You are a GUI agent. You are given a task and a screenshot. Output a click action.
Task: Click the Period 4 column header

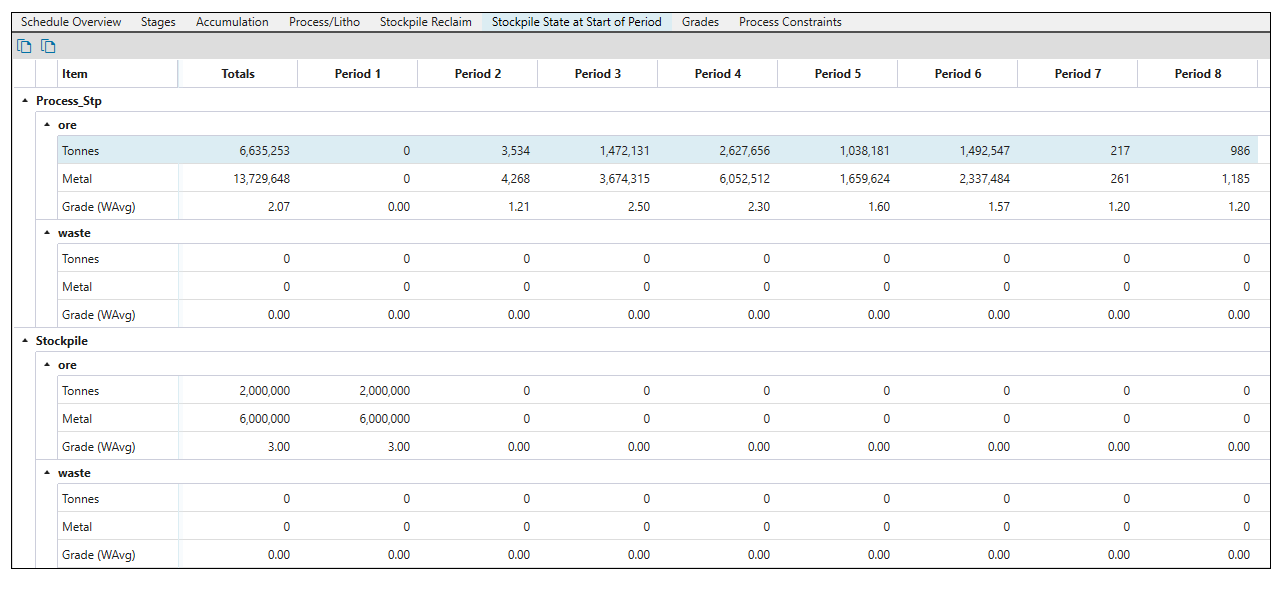[x=718, y=74]
